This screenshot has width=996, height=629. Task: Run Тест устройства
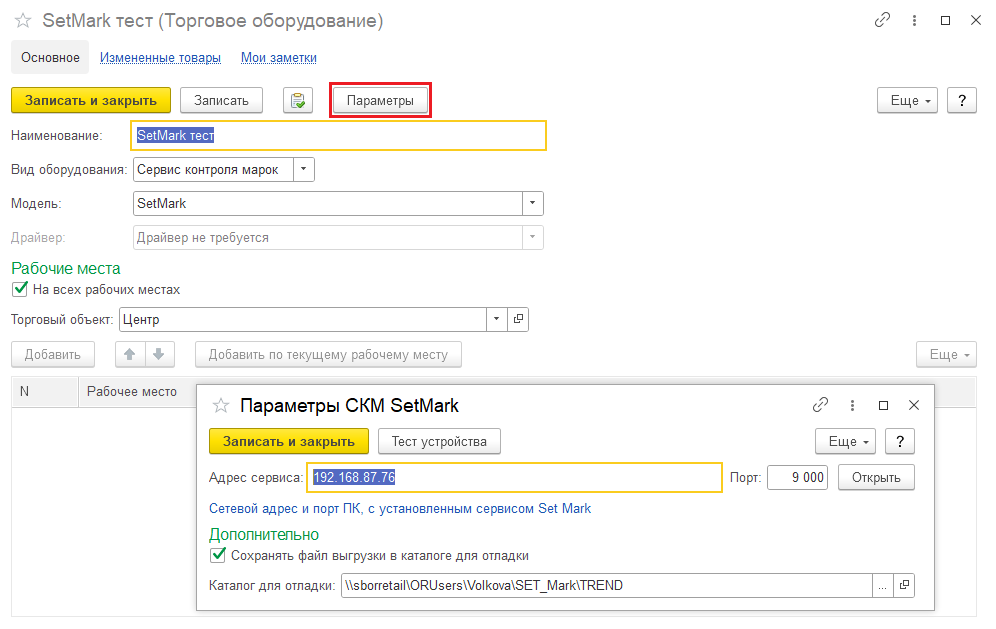[439, 441]
